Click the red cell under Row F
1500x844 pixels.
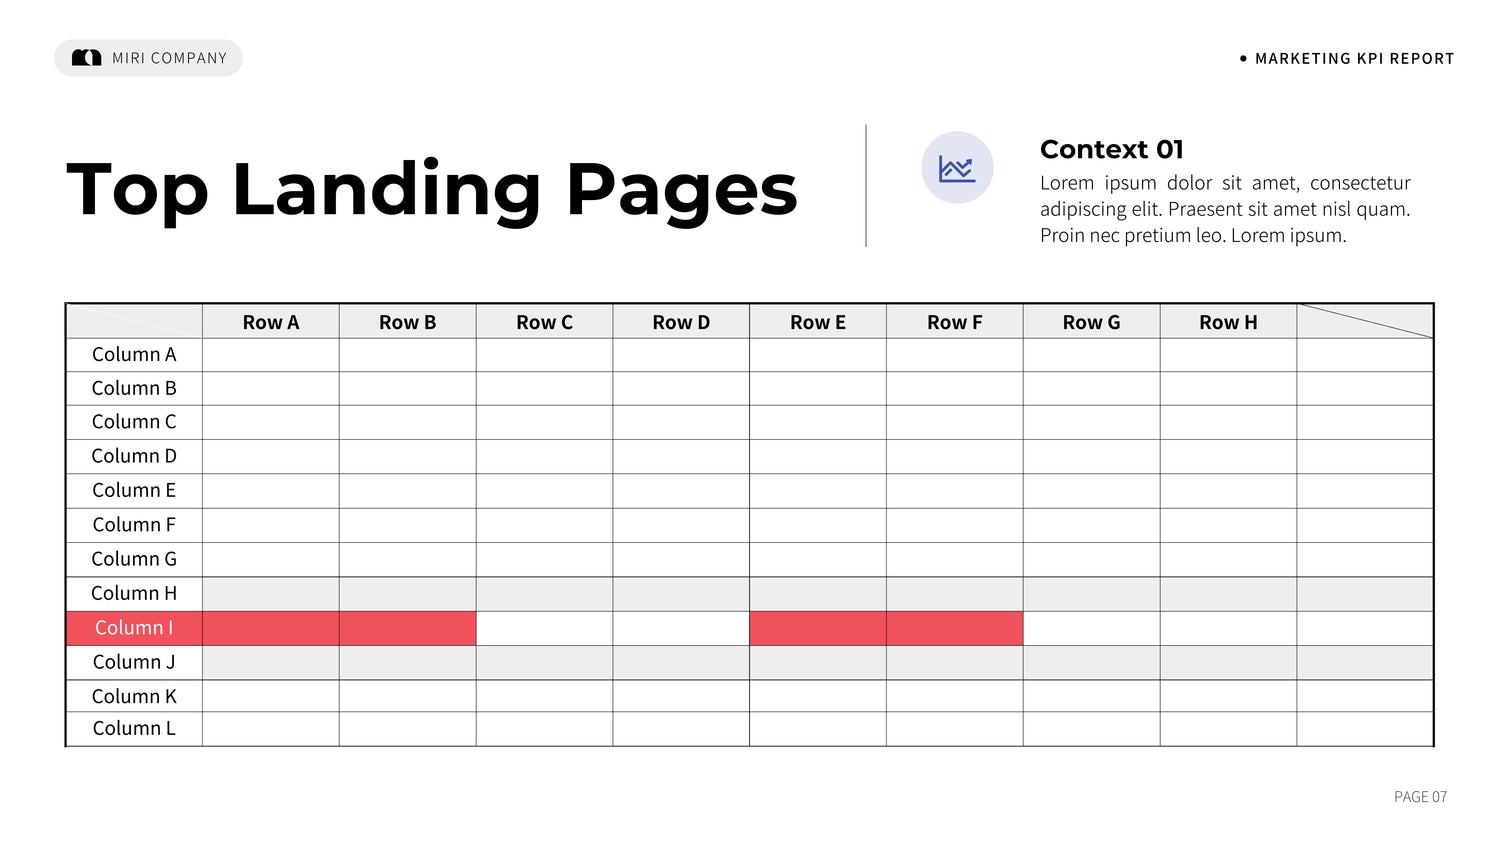[x=955, y=628]
